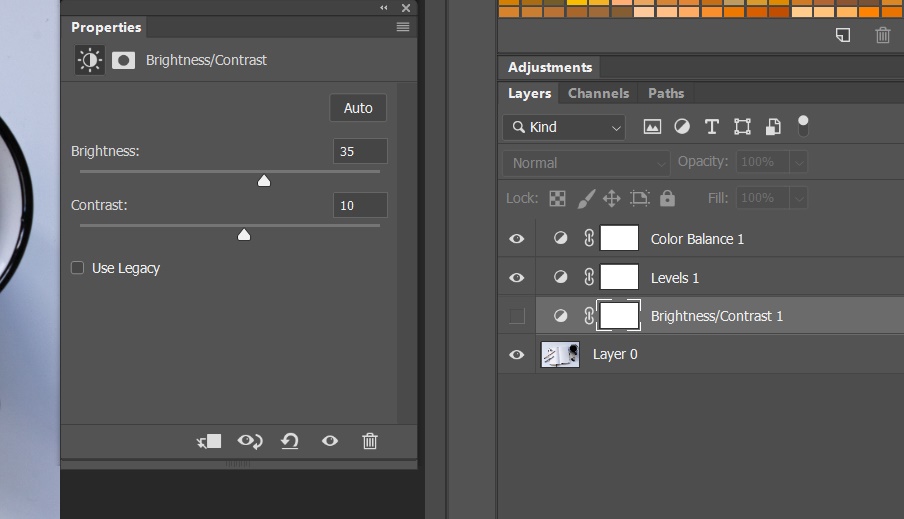Lock image pixels with brush icon

586,198
